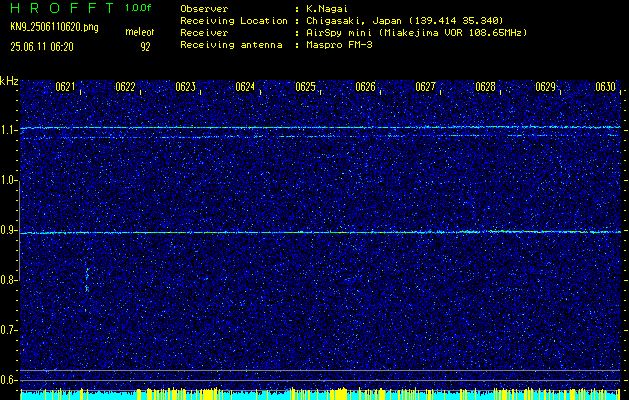This screenshot has width=629, height=400.
Task: Click the 0628 time marker
Action: click(x=485, y=87)
